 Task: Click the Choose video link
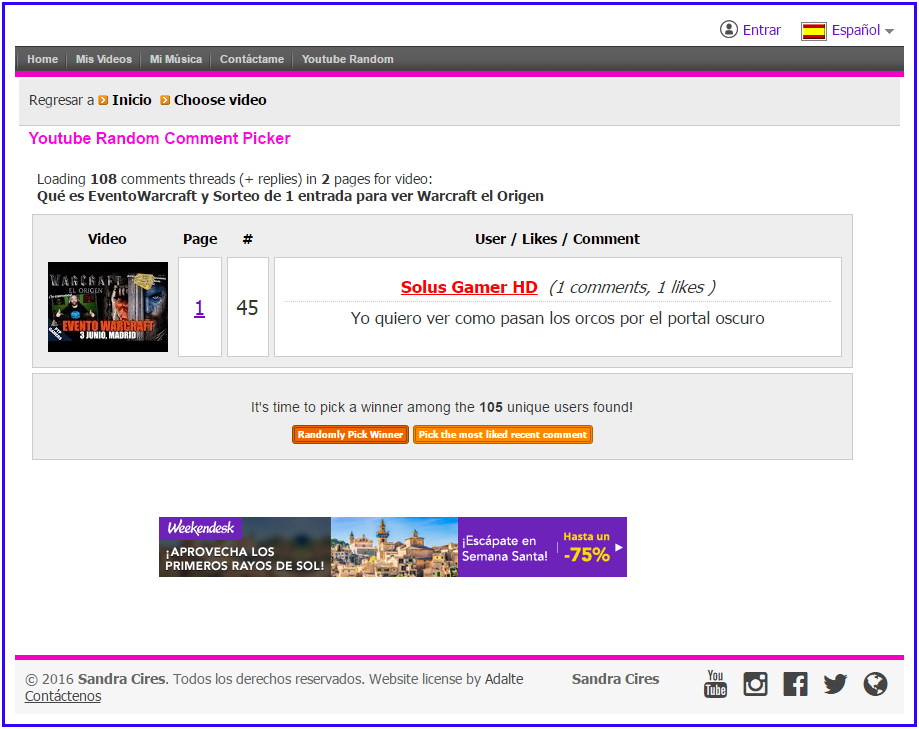coord(220,100)
